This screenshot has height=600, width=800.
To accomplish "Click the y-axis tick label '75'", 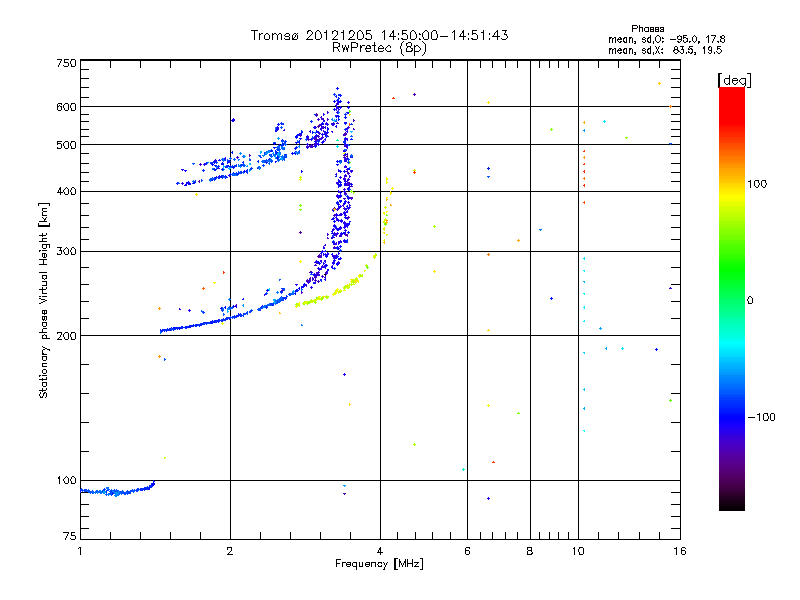I will pos(70,536).
